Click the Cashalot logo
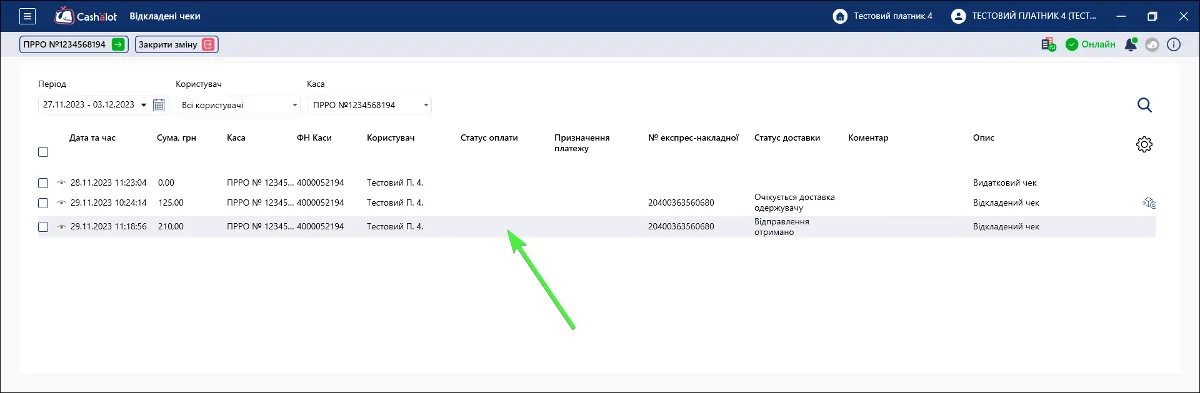The width and height of the screenshot is (1200, 393). click(x=87, y=16)
